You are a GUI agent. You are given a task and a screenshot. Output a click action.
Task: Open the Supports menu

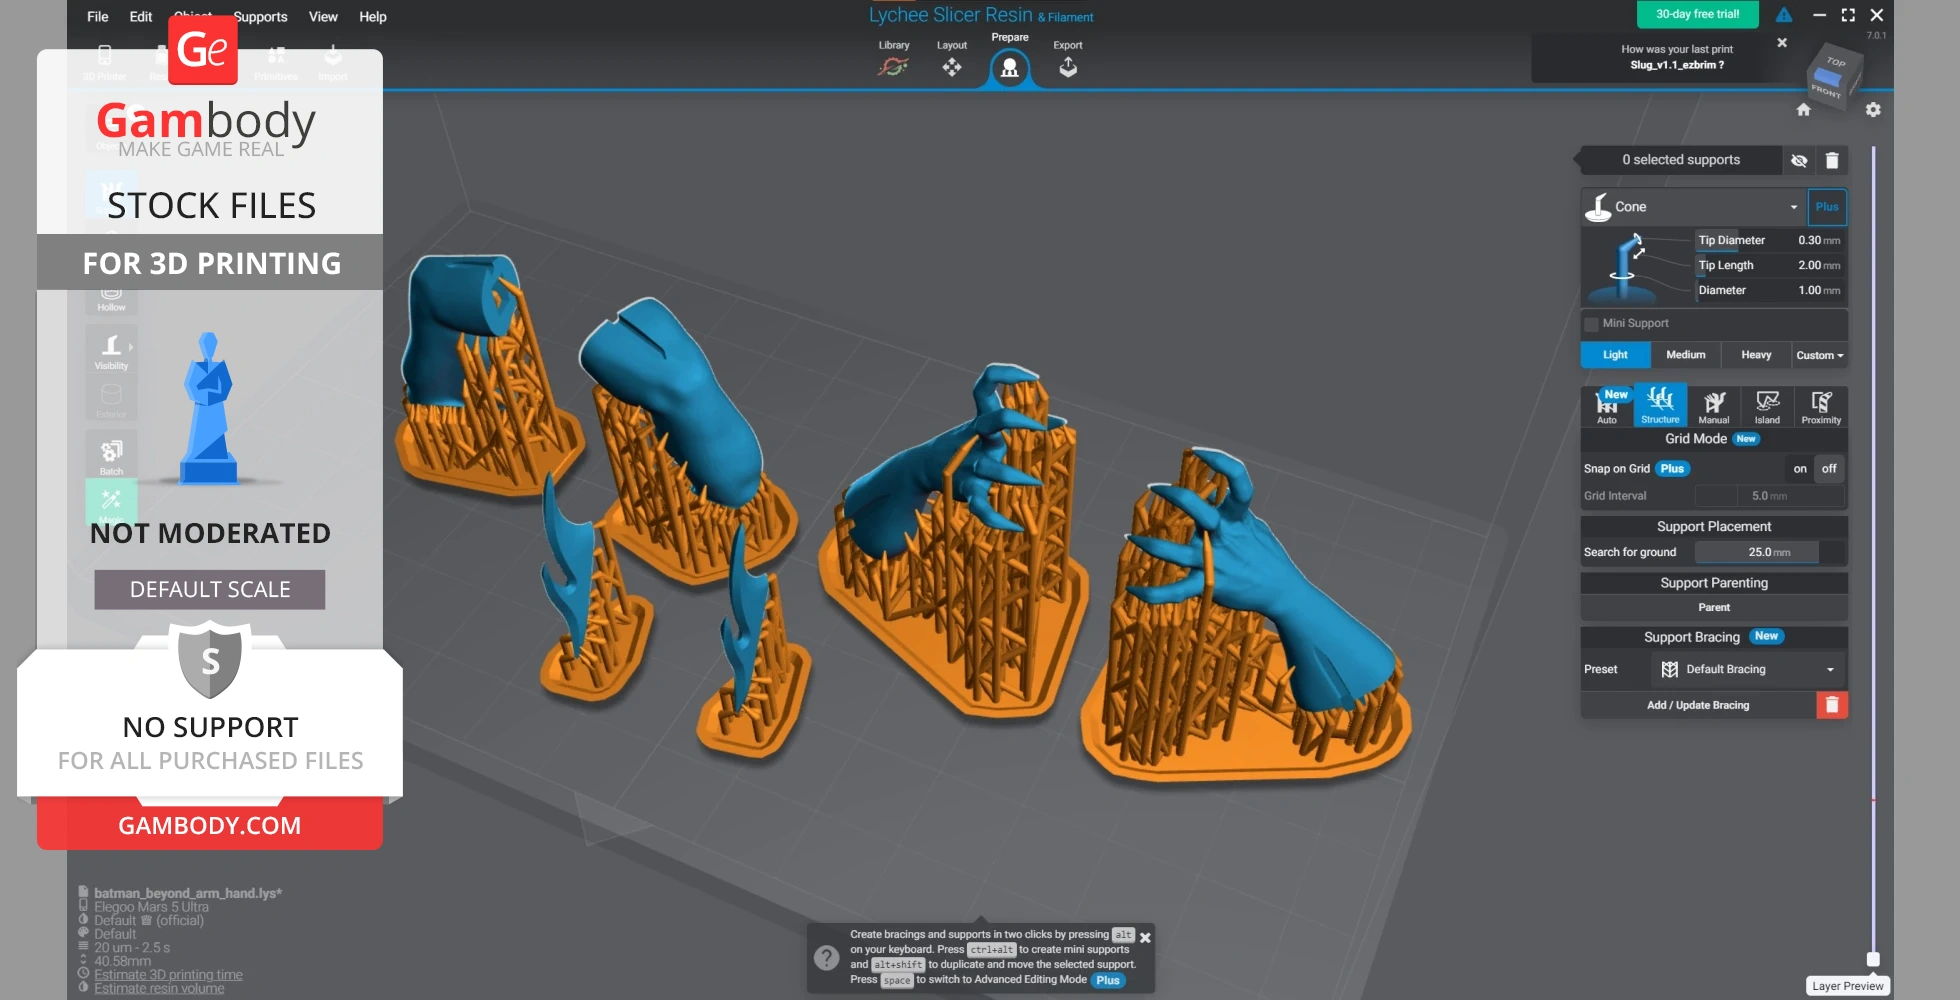pyautogui.click(x=260, y=17)
